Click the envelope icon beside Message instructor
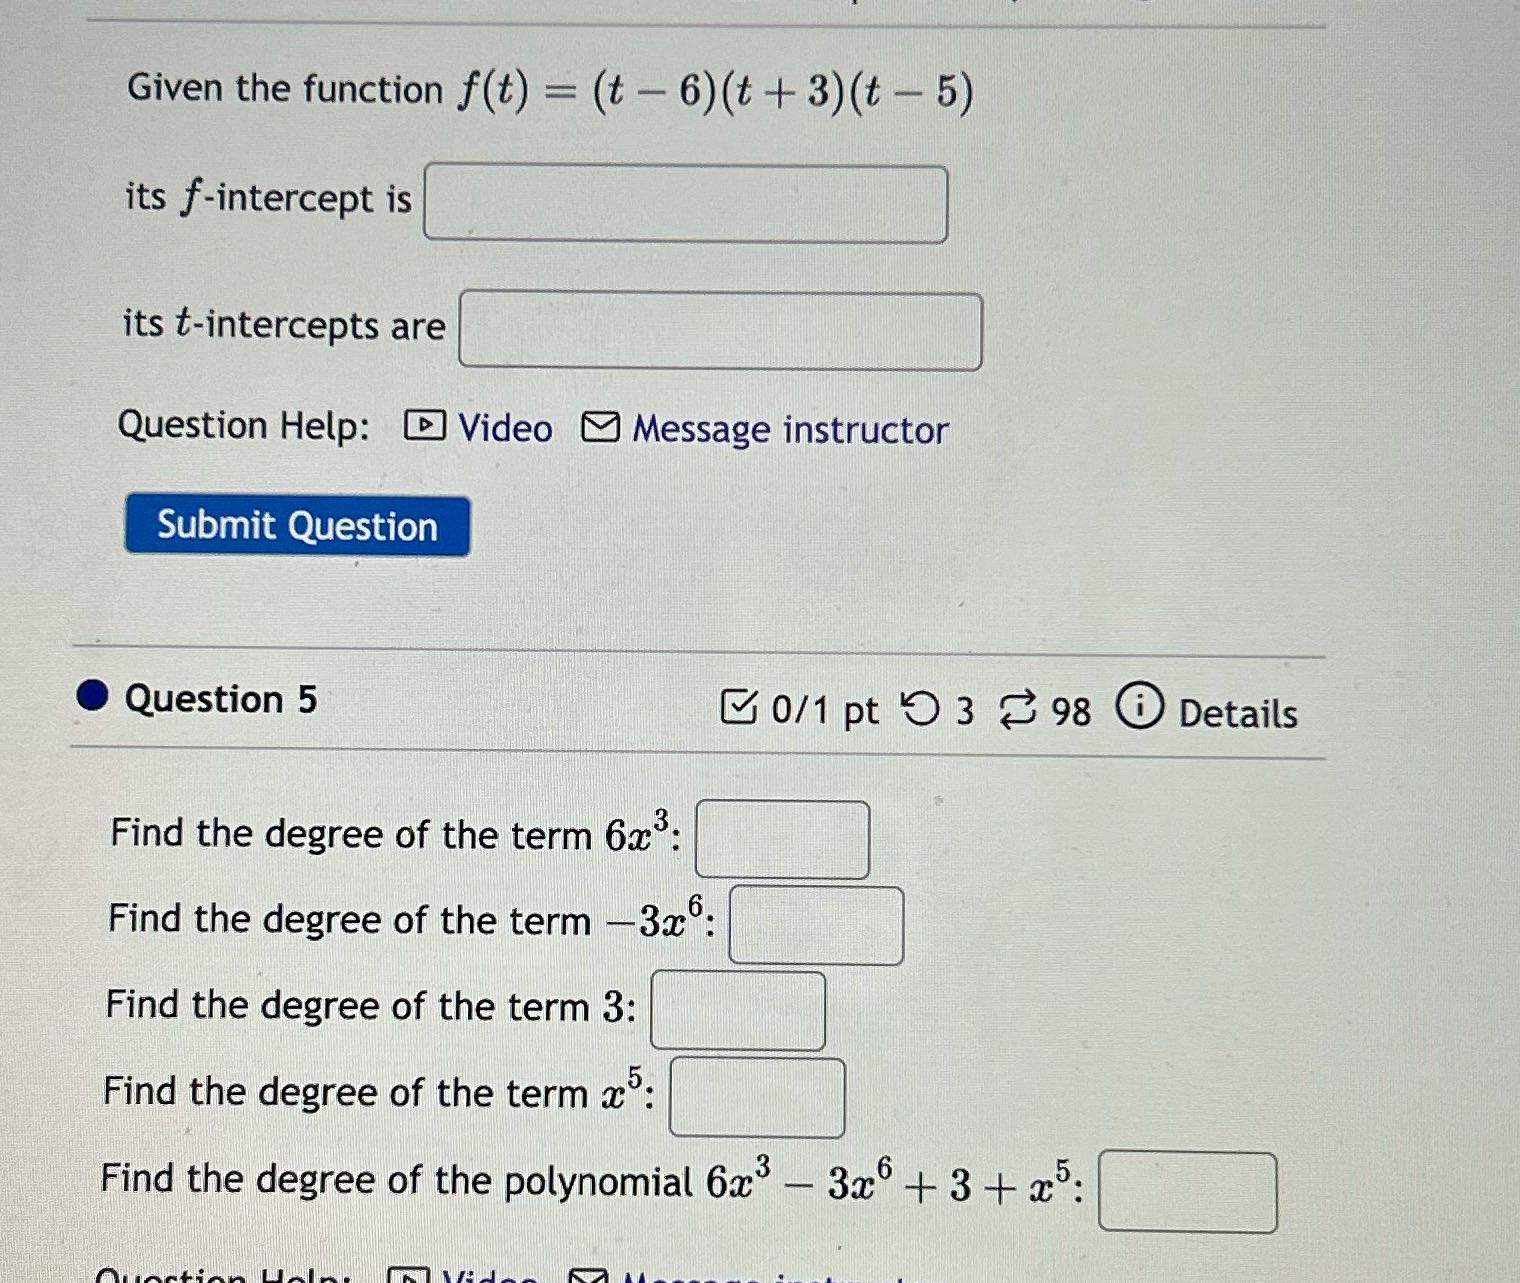Image resolution: width=1520 pixels, height=1283 pixels. click(x=604, y=428)
